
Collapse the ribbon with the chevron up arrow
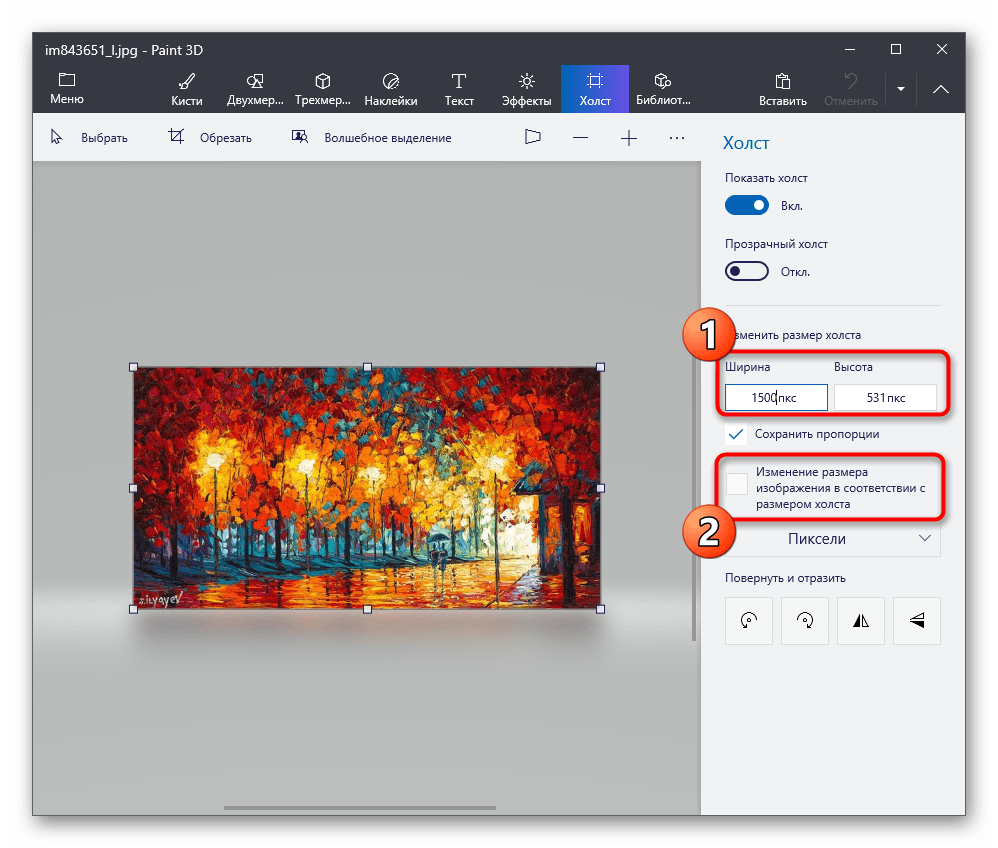coord(941,88)
